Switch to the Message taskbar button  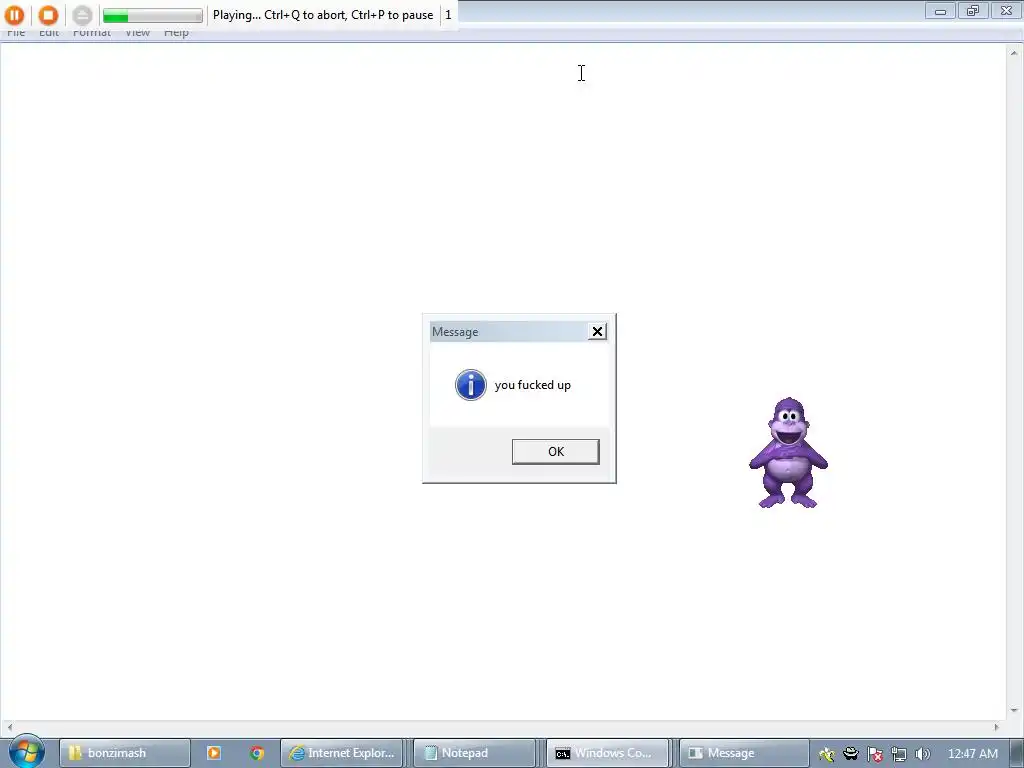(x=744, y=753)
